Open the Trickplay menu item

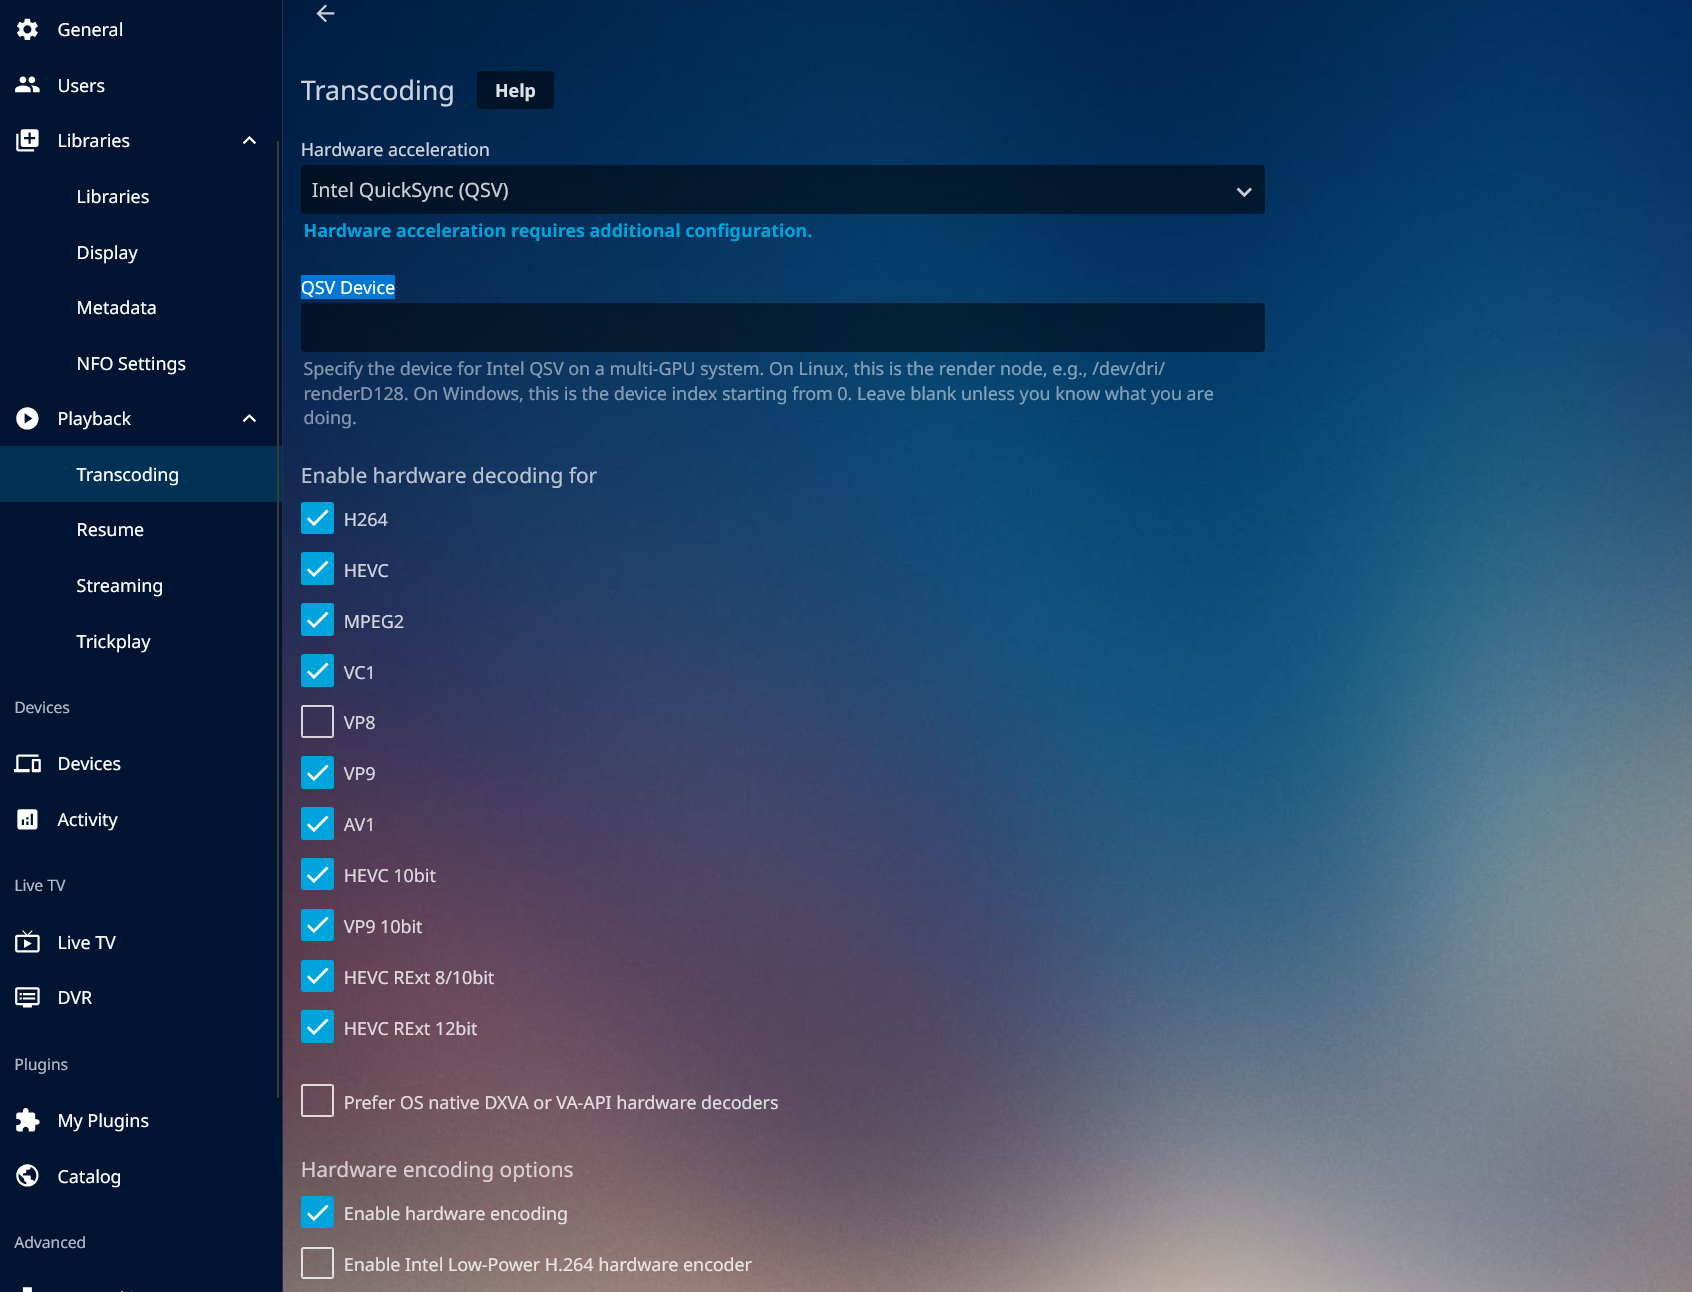113,642
